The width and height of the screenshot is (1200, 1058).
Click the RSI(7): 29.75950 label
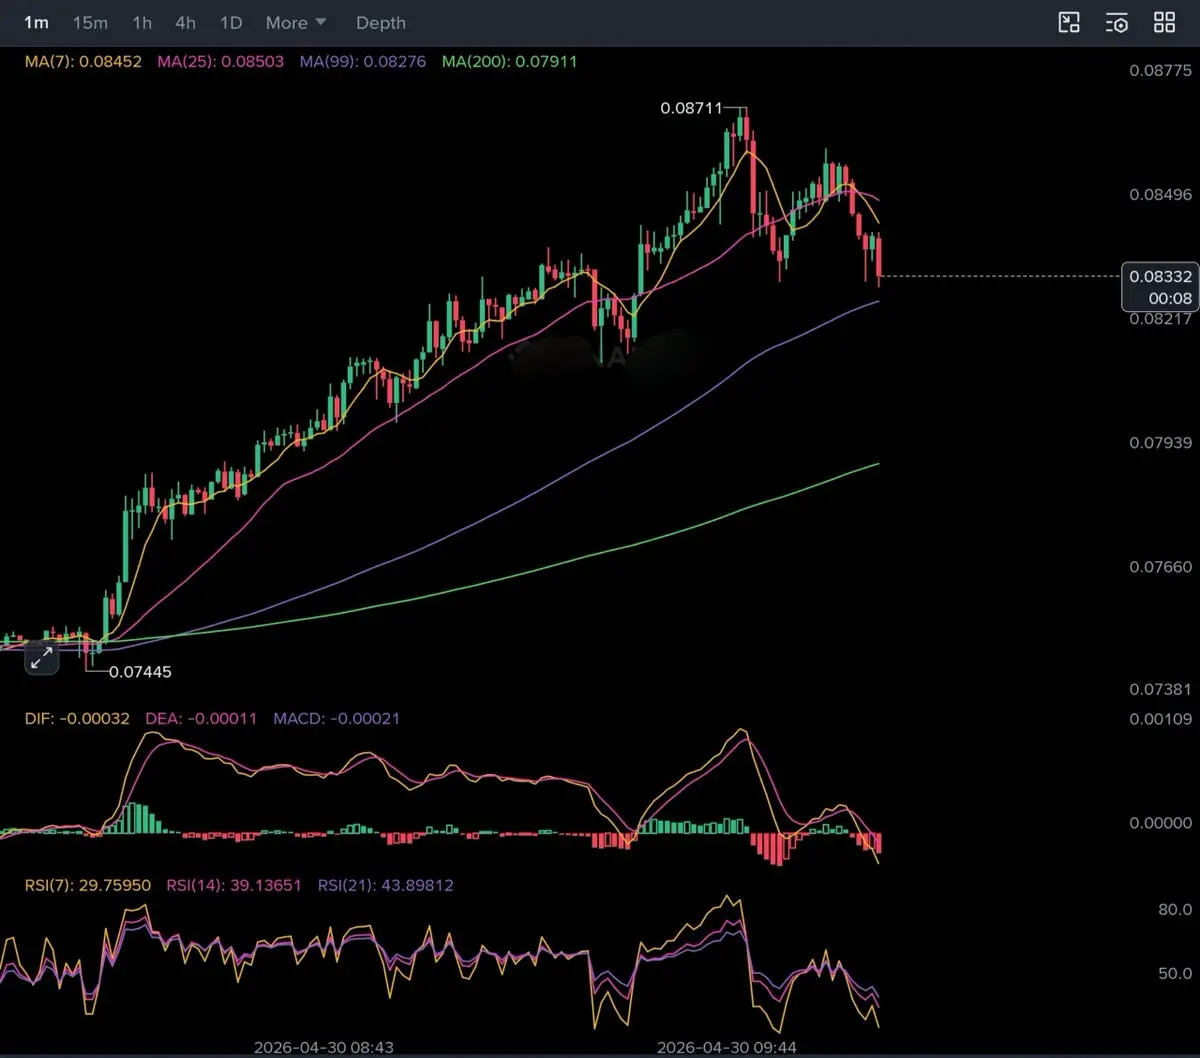(x=88, y=885)
